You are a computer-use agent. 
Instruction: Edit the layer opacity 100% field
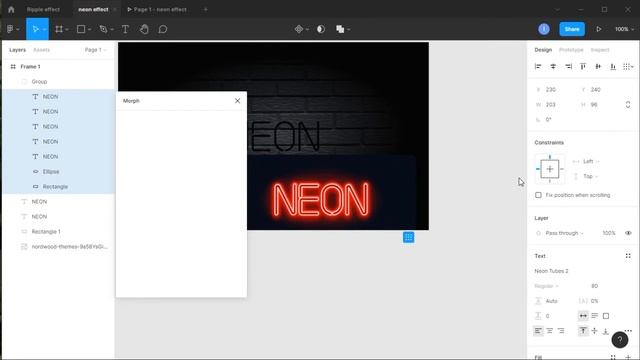coord(609,233)
